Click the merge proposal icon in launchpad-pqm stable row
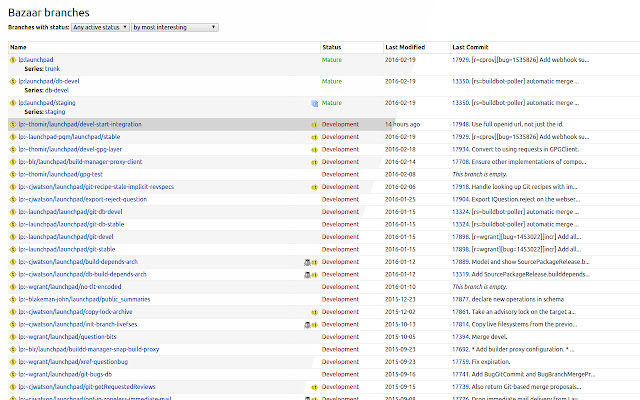640x400 pixels. 314,137
